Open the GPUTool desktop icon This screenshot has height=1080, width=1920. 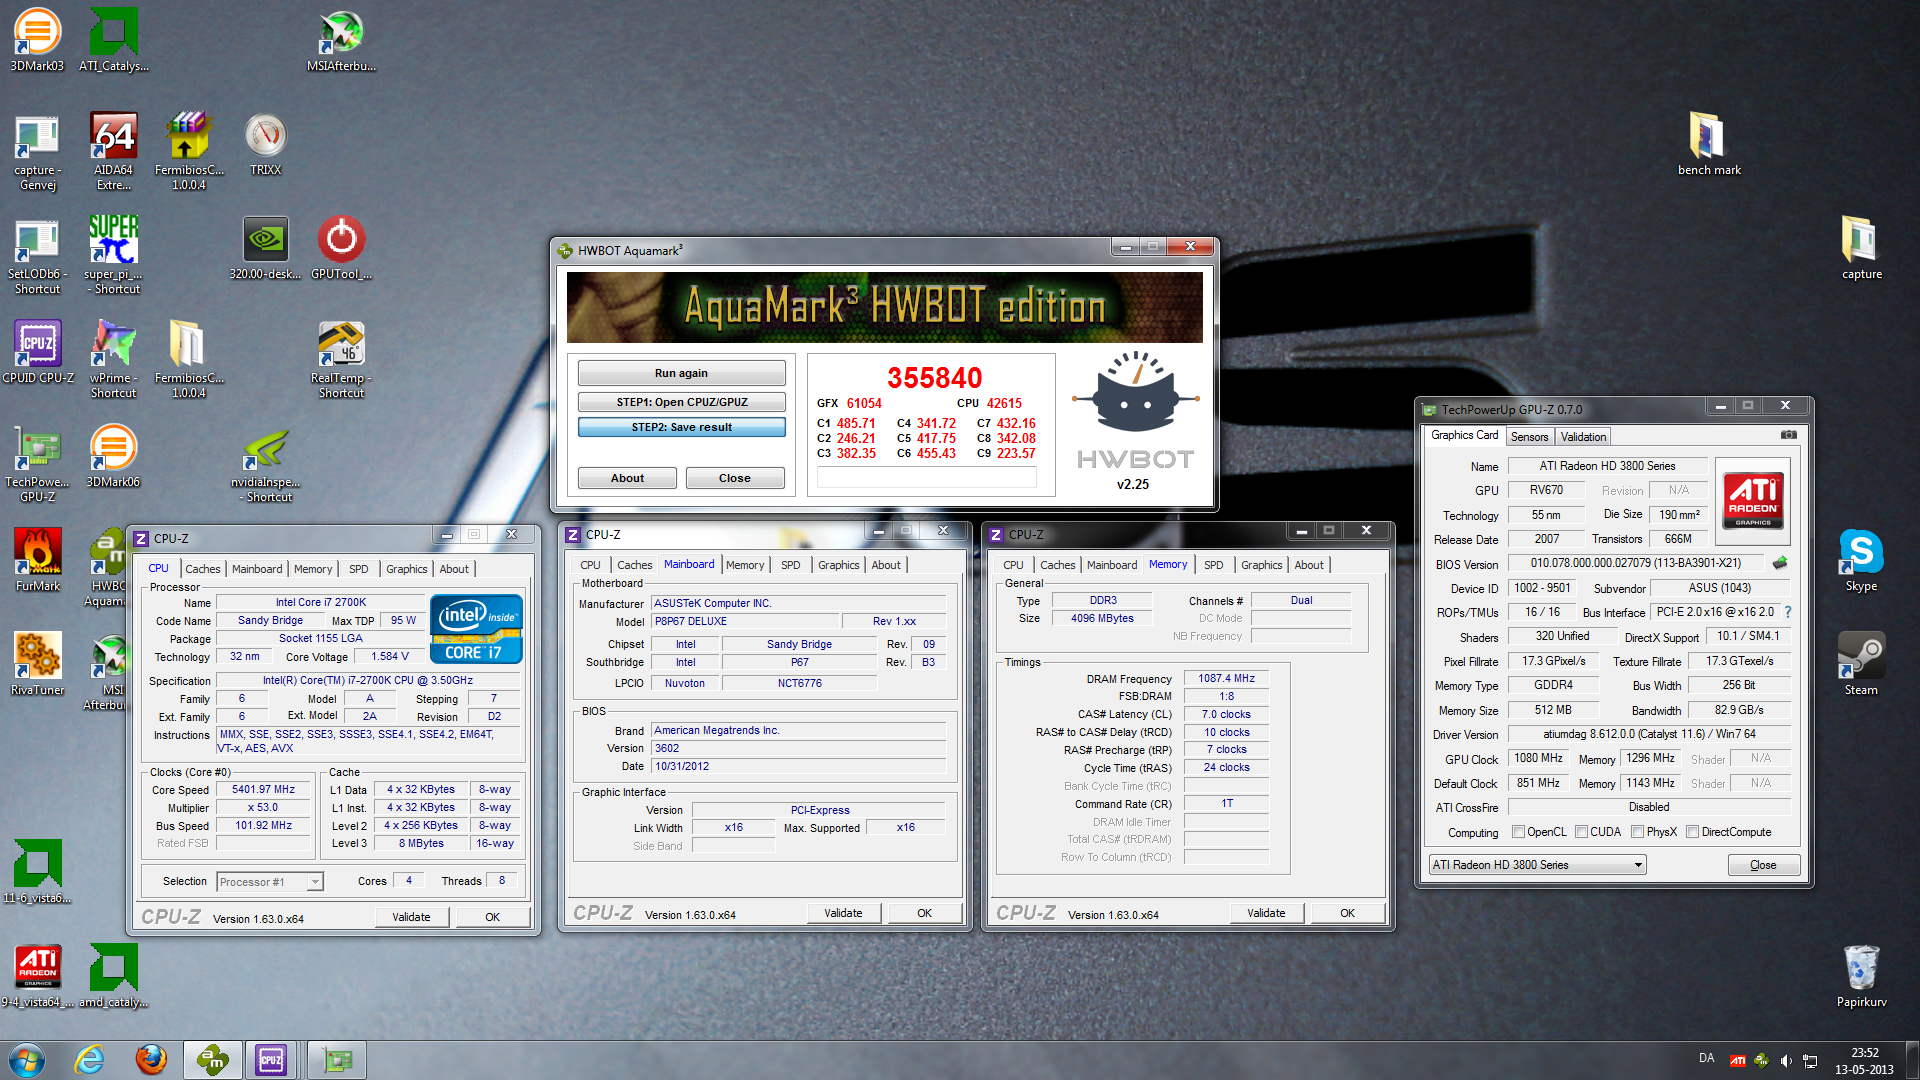[341, 248]
